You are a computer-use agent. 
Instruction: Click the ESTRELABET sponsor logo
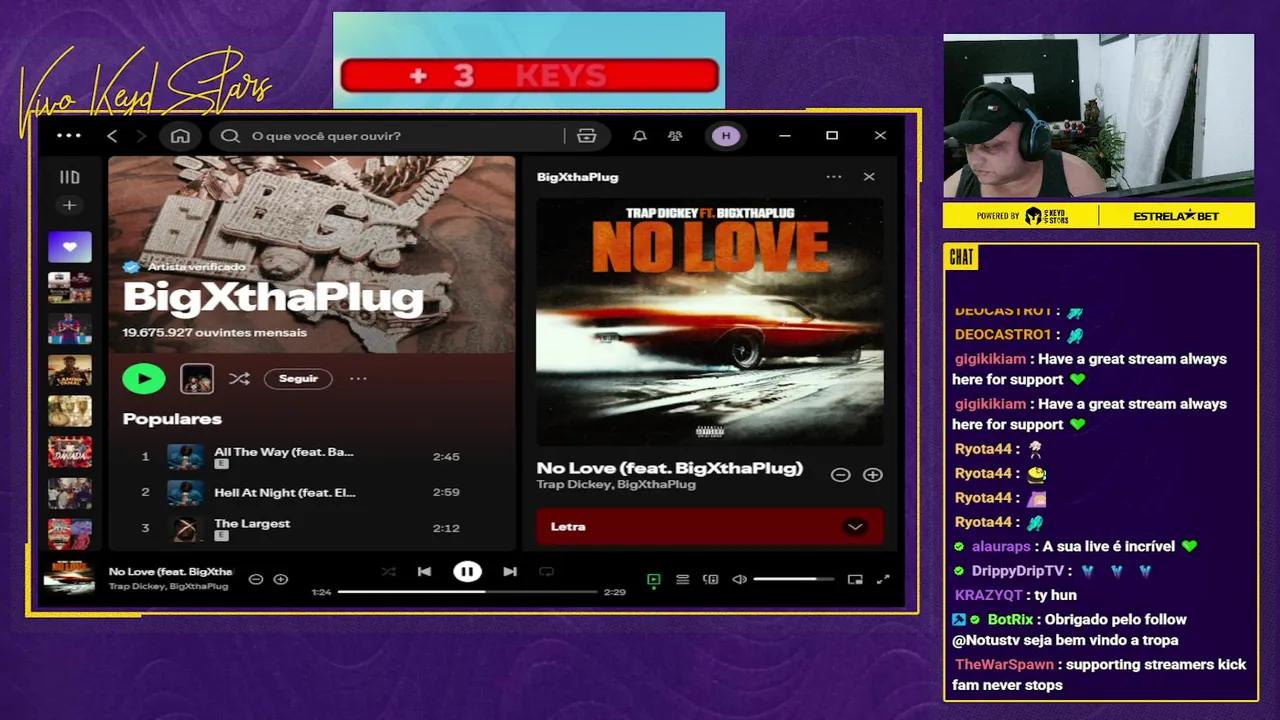[x=1176, y=216]
